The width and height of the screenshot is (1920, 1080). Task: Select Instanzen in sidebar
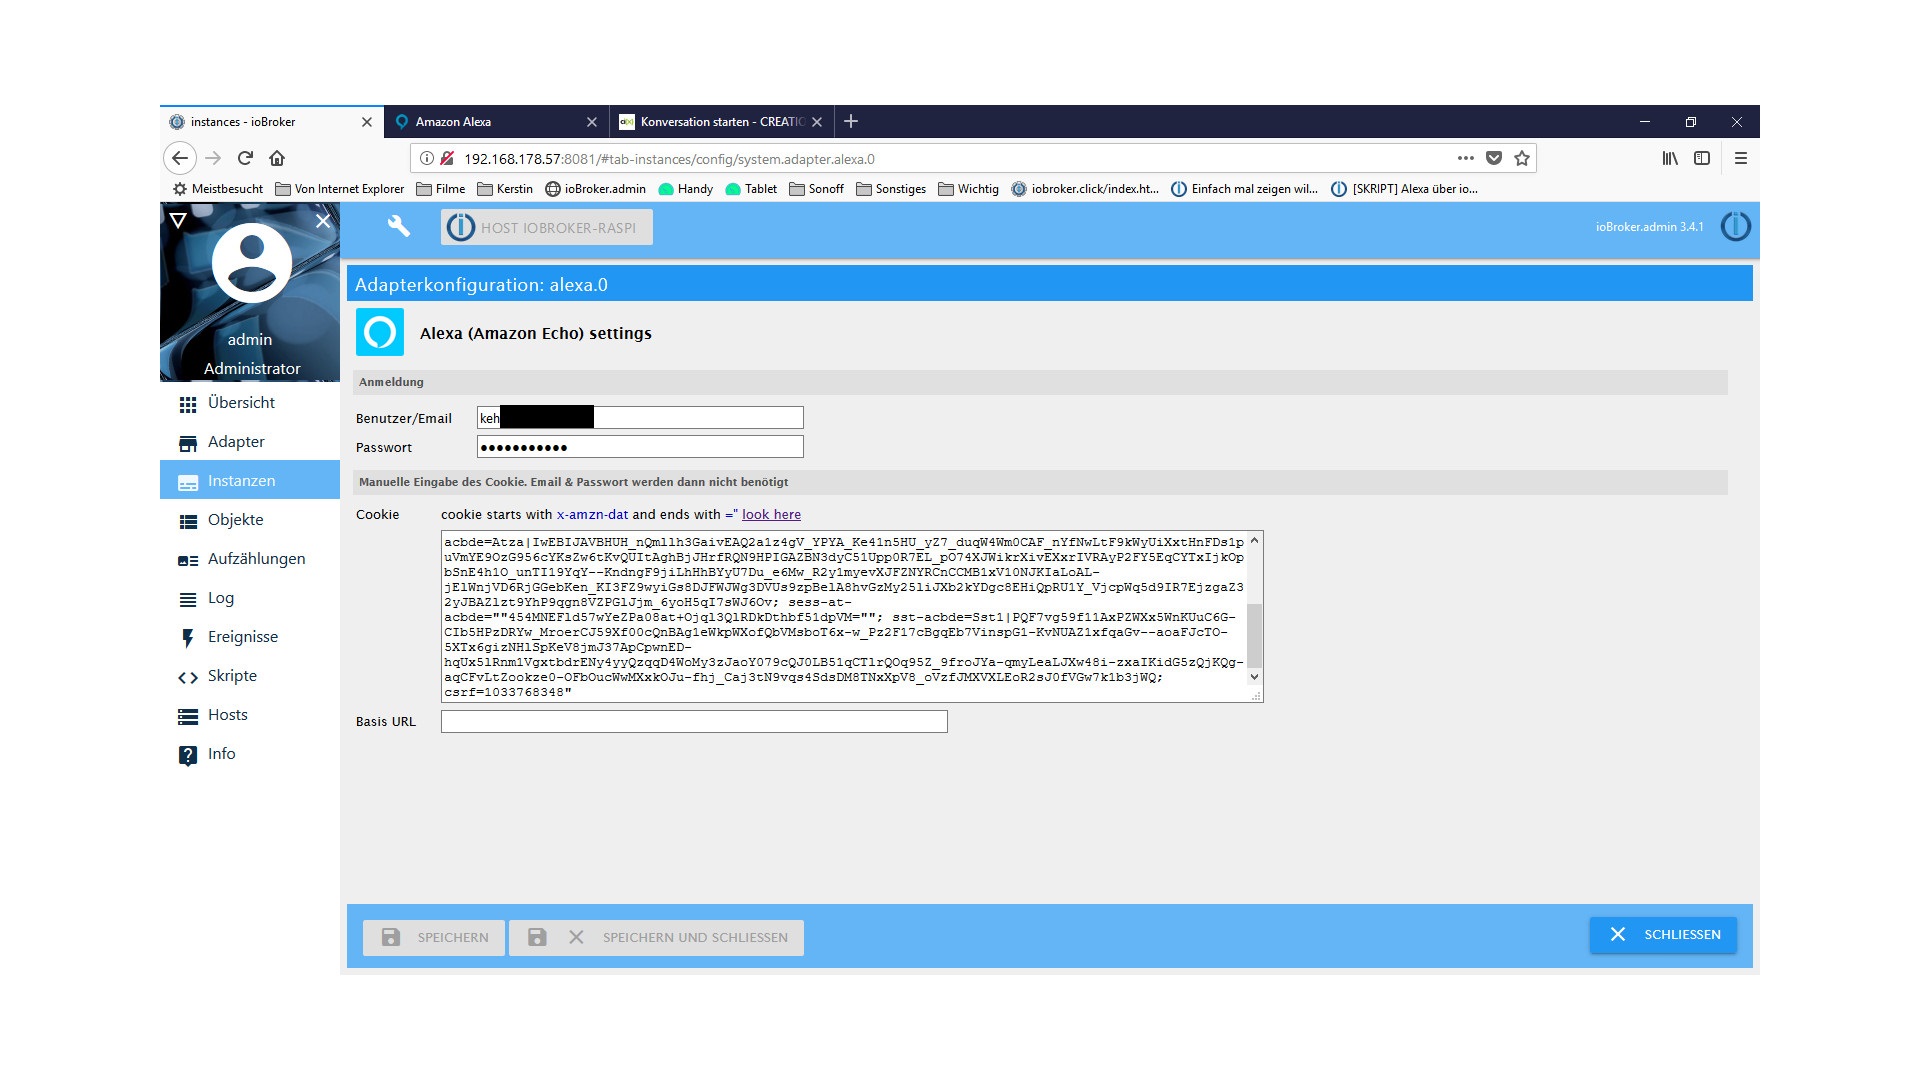pos(250,481)
